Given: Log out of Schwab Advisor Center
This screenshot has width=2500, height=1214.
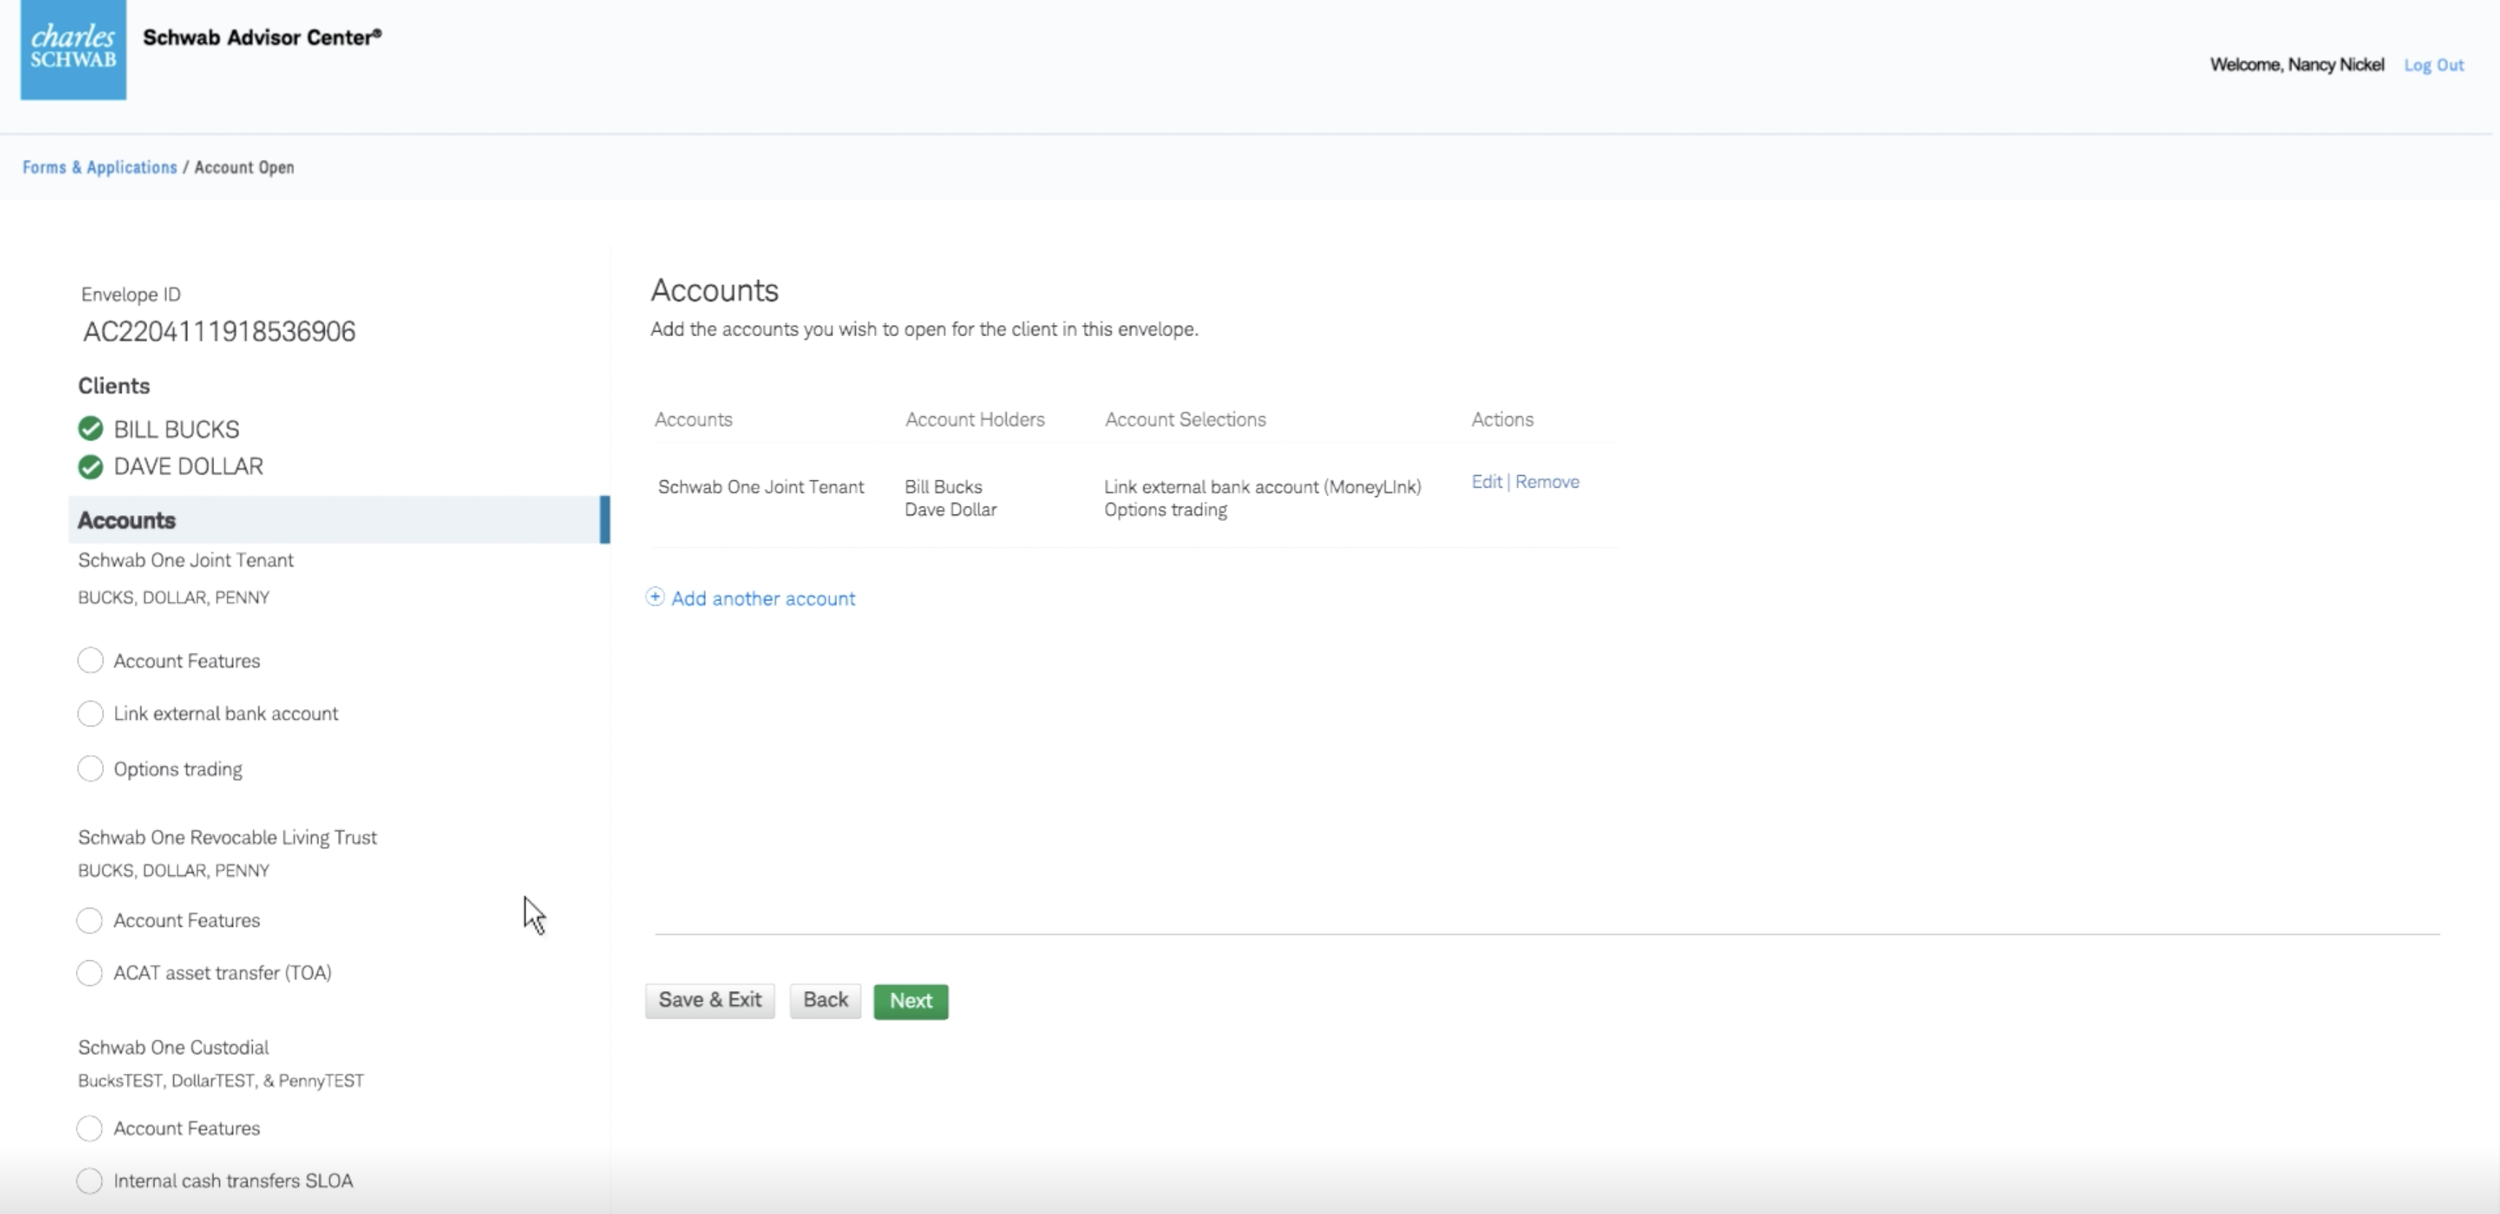Looking at the screenshot, I should [2434, 65].
